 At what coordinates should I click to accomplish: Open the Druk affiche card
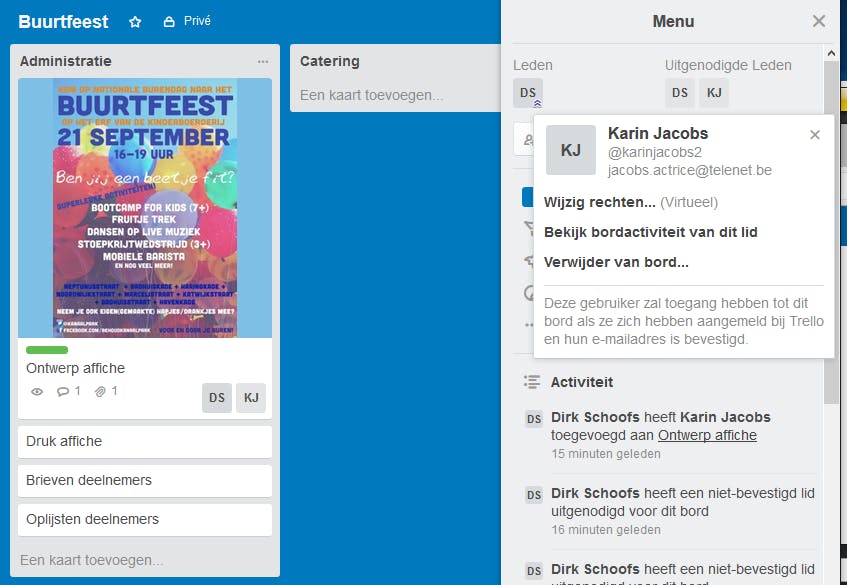pyautogui.click(x=145, y=441)
